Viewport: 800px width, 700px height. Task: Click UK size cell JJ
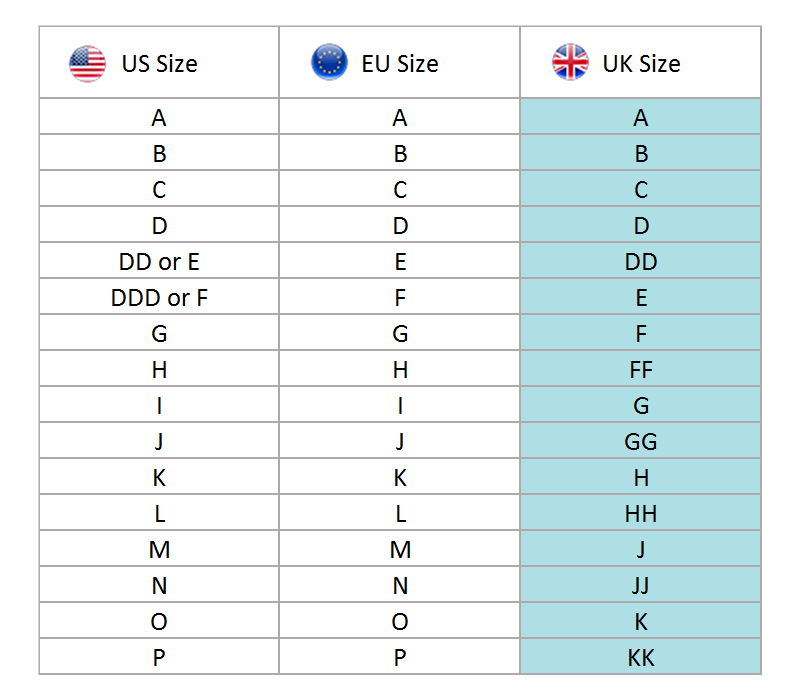pyautogui.click(x=641, y=586)
